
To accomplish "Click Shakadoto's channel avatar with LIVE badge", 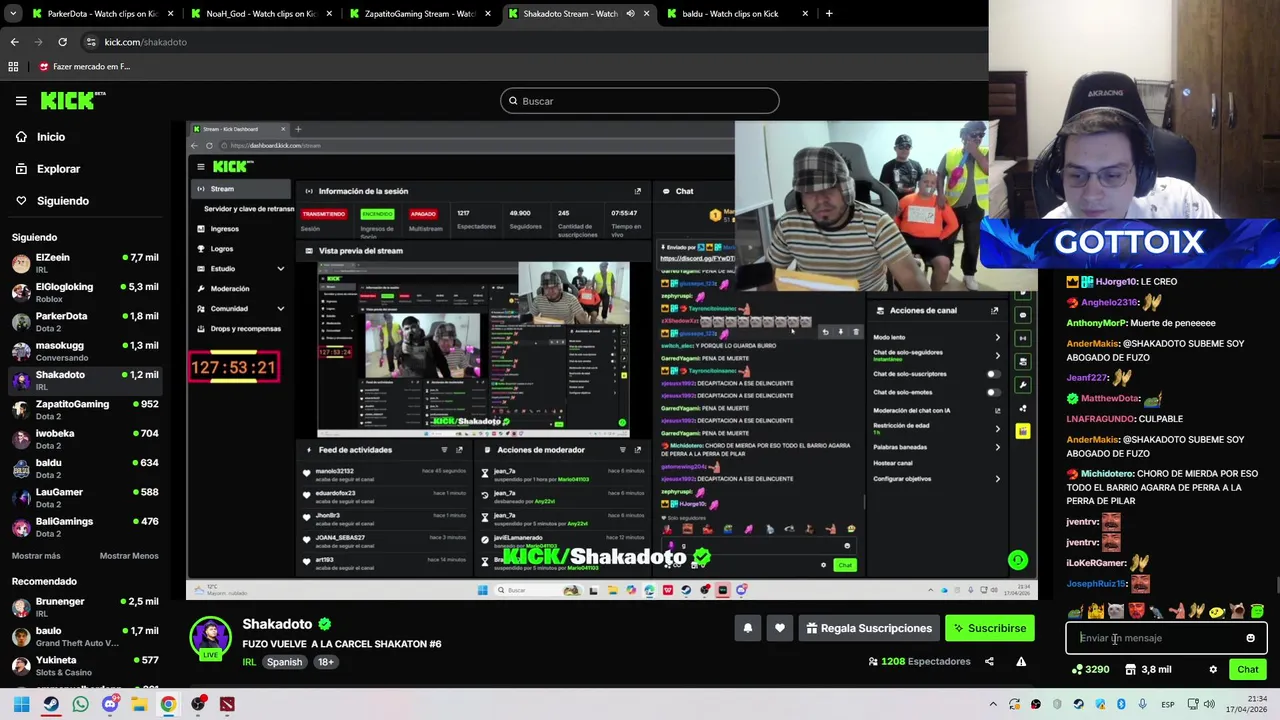I will 211,638.
